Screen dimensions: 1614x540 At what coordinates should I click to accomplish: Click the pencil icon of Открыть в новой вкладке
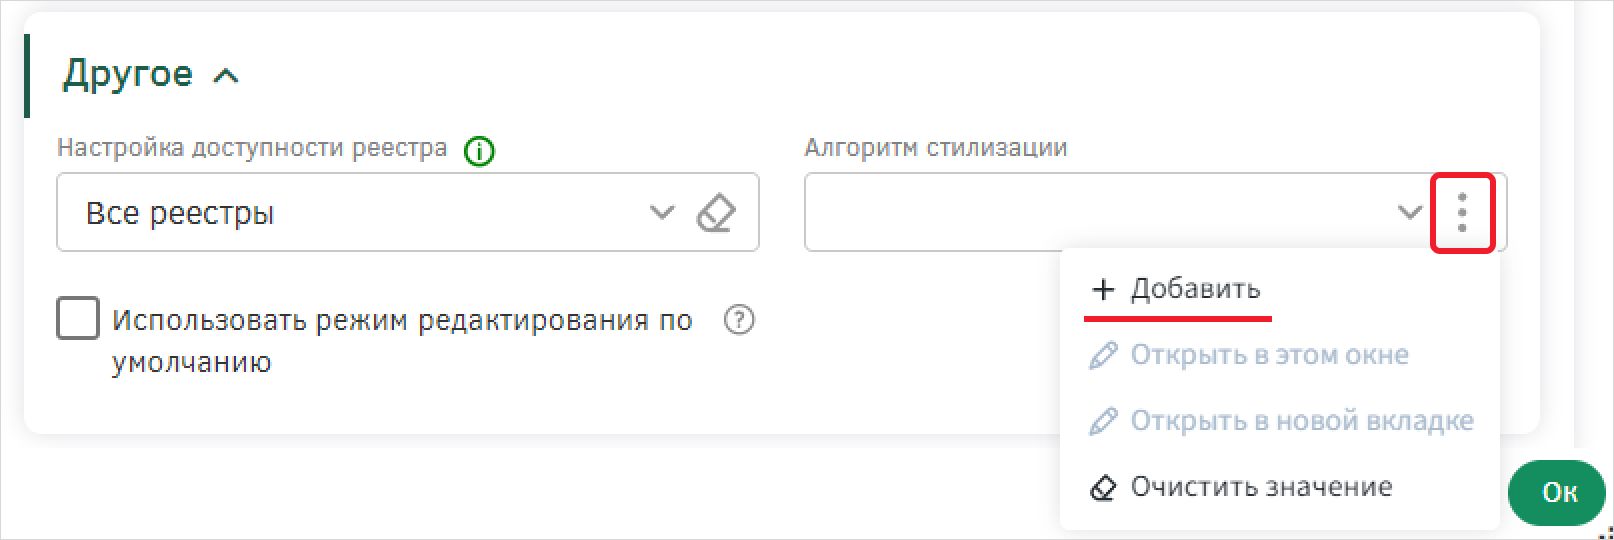[1103, 421]
